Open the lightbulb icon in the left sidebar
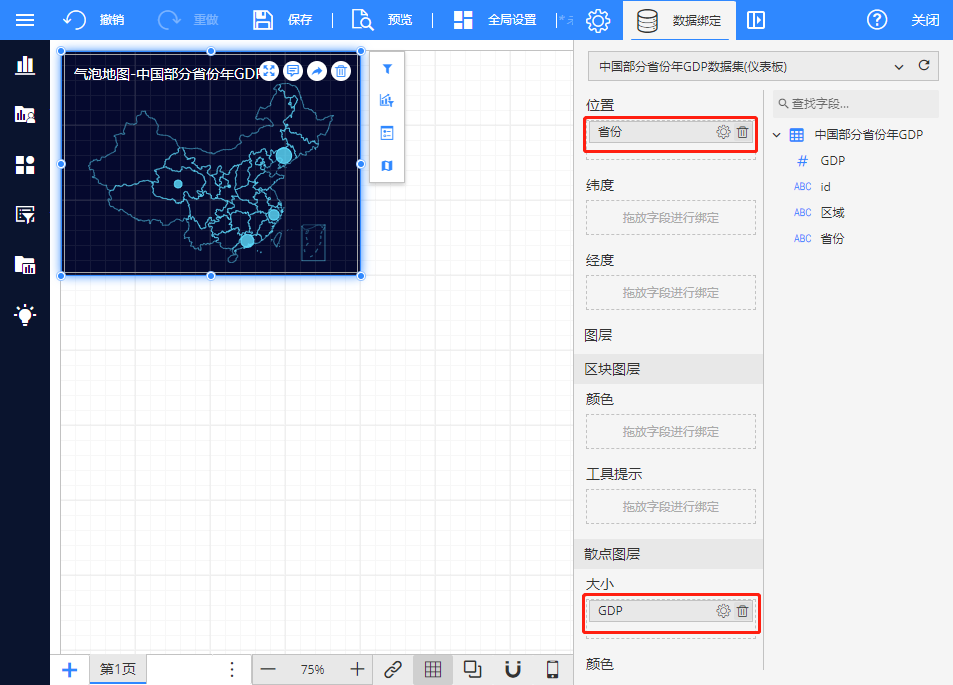Screen dimensions: 953x685 point(25,315)
